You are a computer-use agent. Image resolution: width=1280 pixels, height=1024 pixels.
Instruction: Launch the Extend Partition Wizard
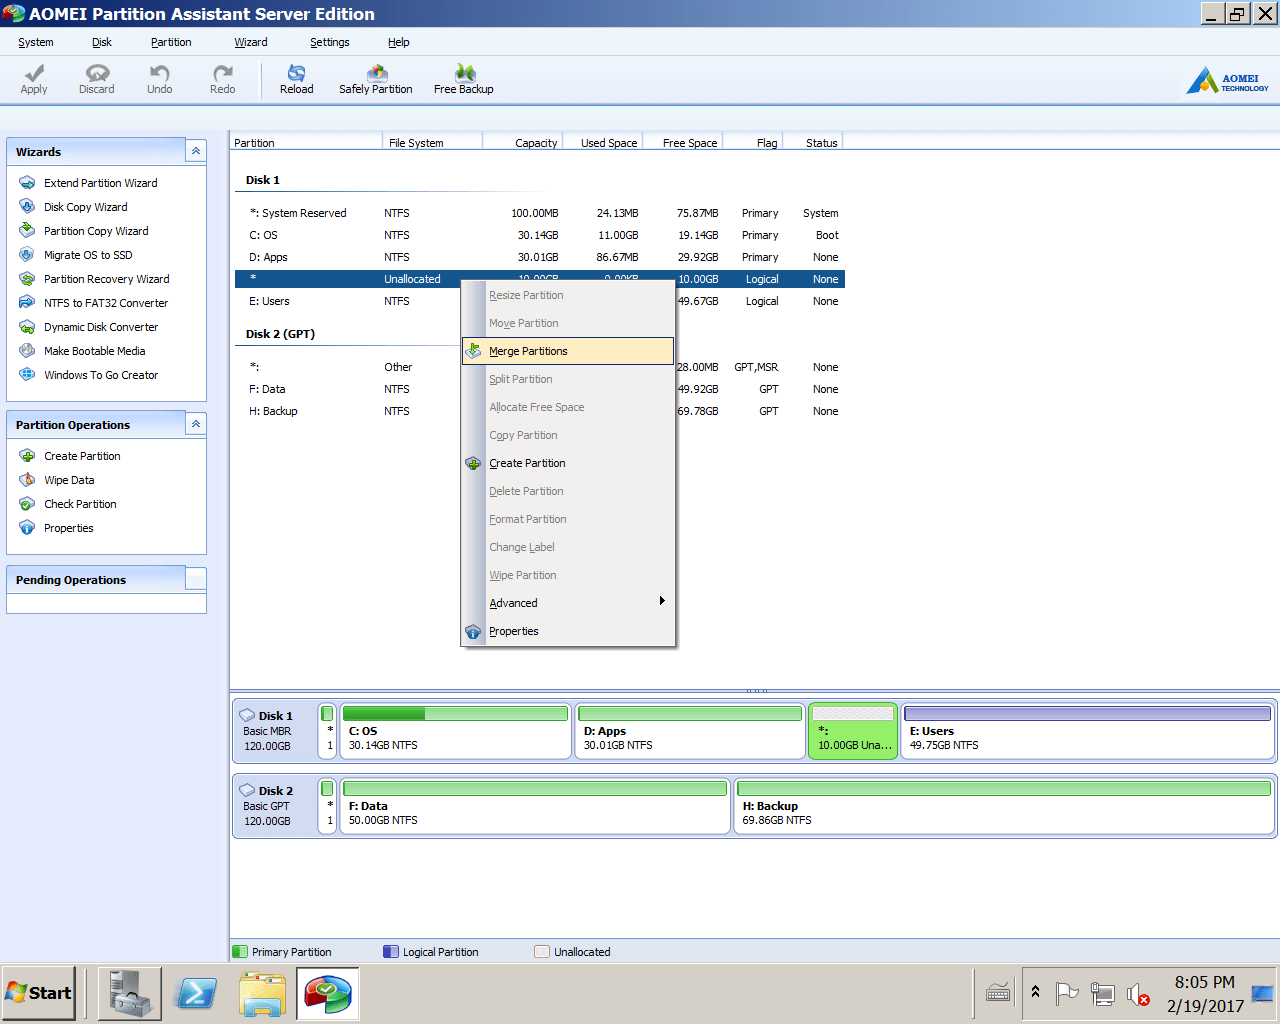(x=100, y=183)
